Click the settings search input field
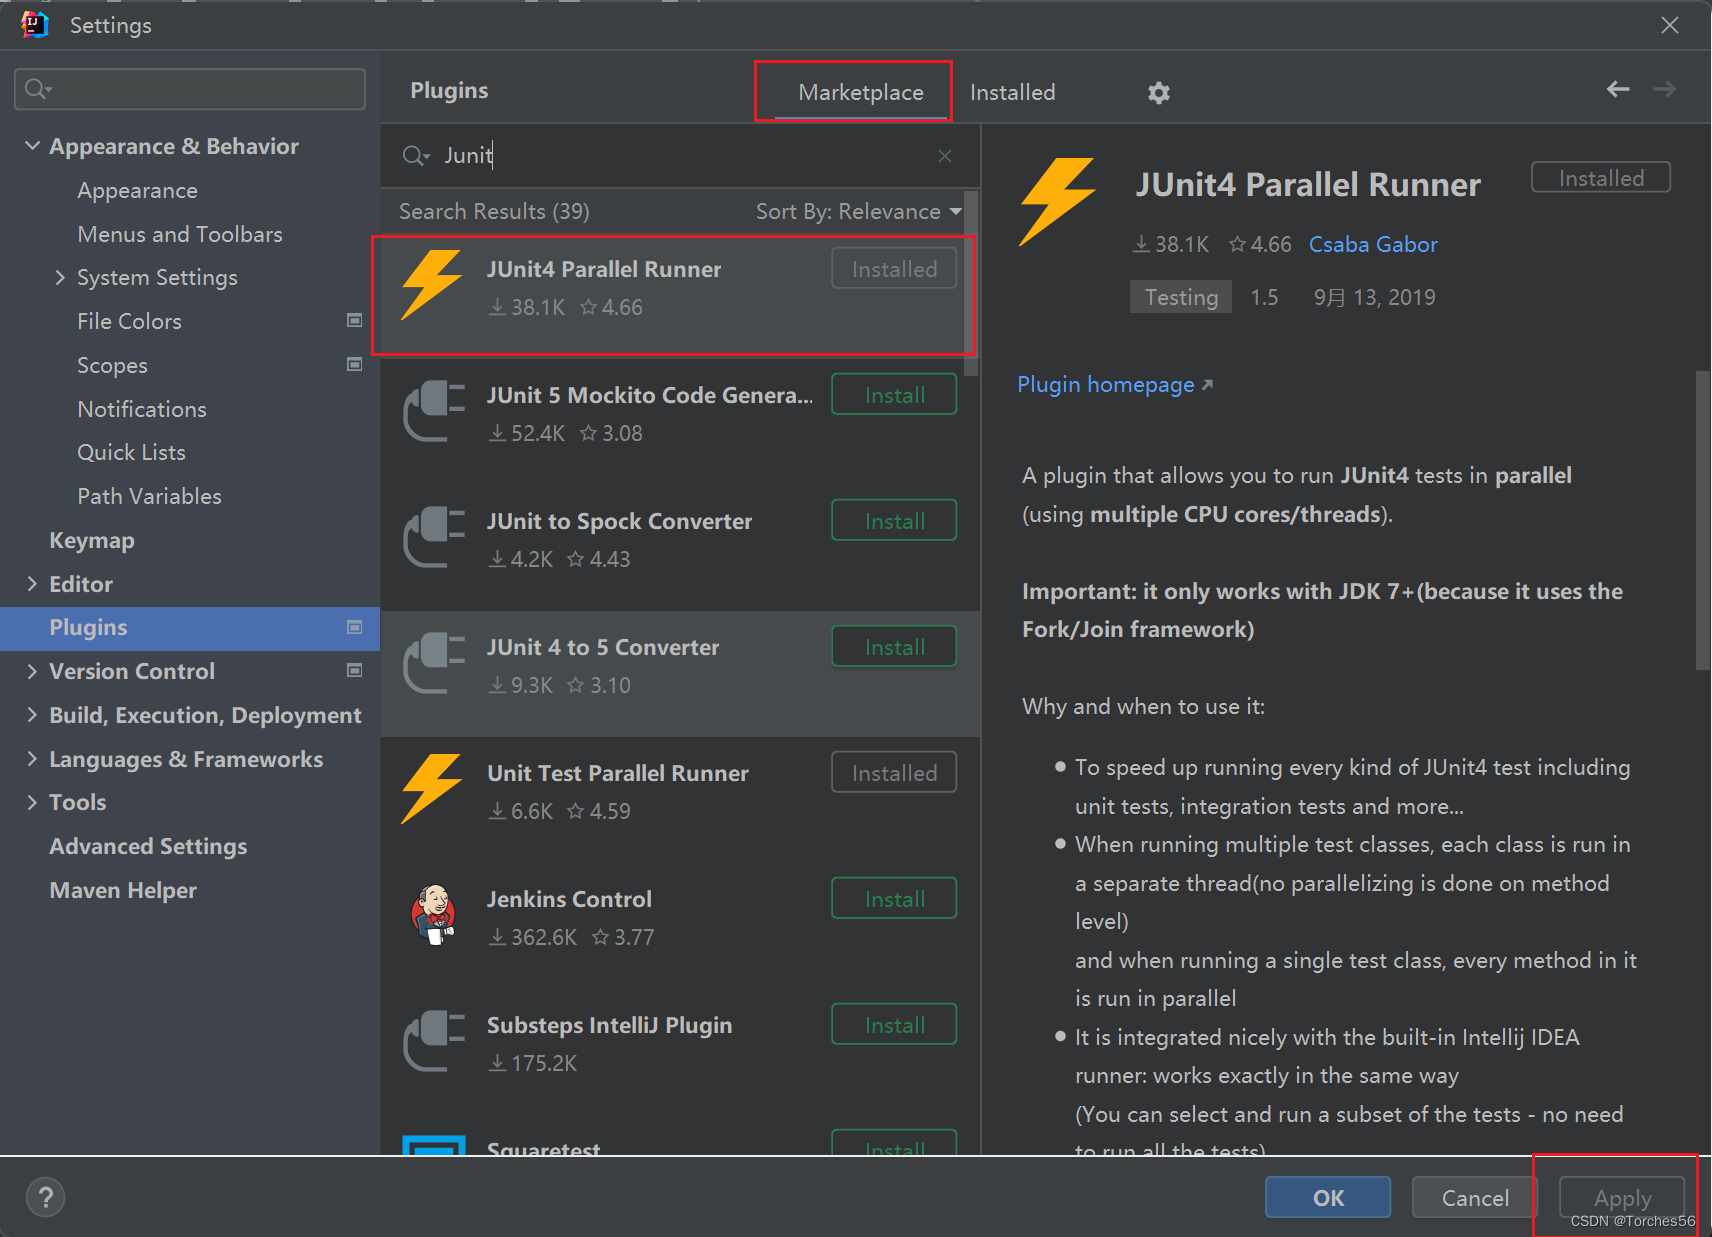Screen dimensions: 1712x1237 click(190, 89)
